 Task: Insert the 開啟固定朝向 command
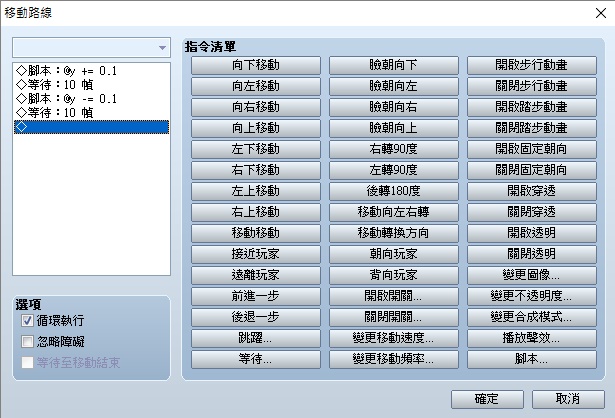[532, 149]
